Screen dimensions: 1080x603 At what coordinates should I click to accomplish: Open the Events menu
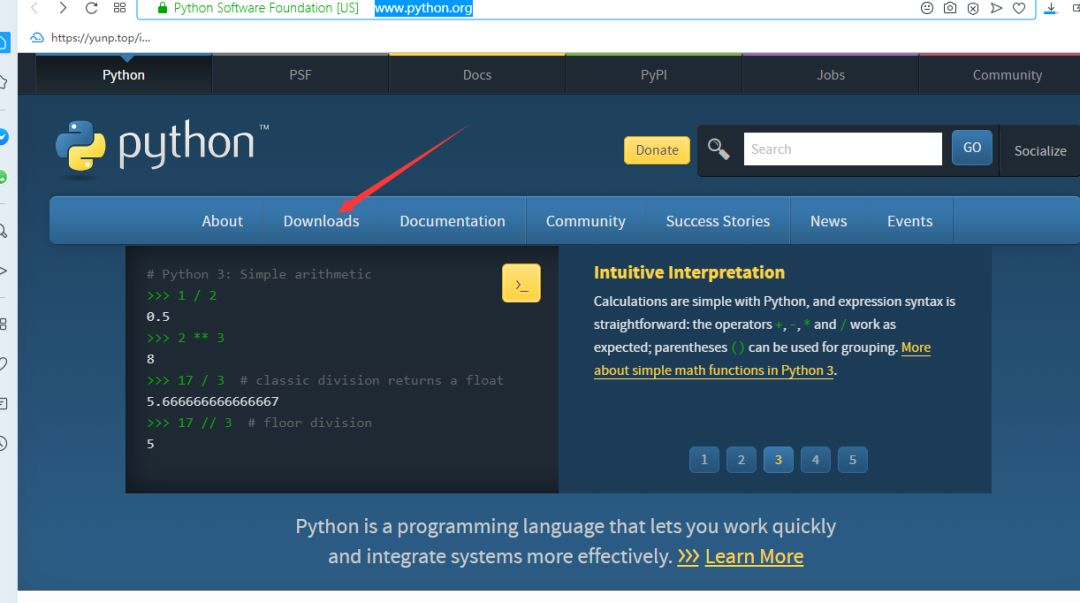[x=910, y=221]
